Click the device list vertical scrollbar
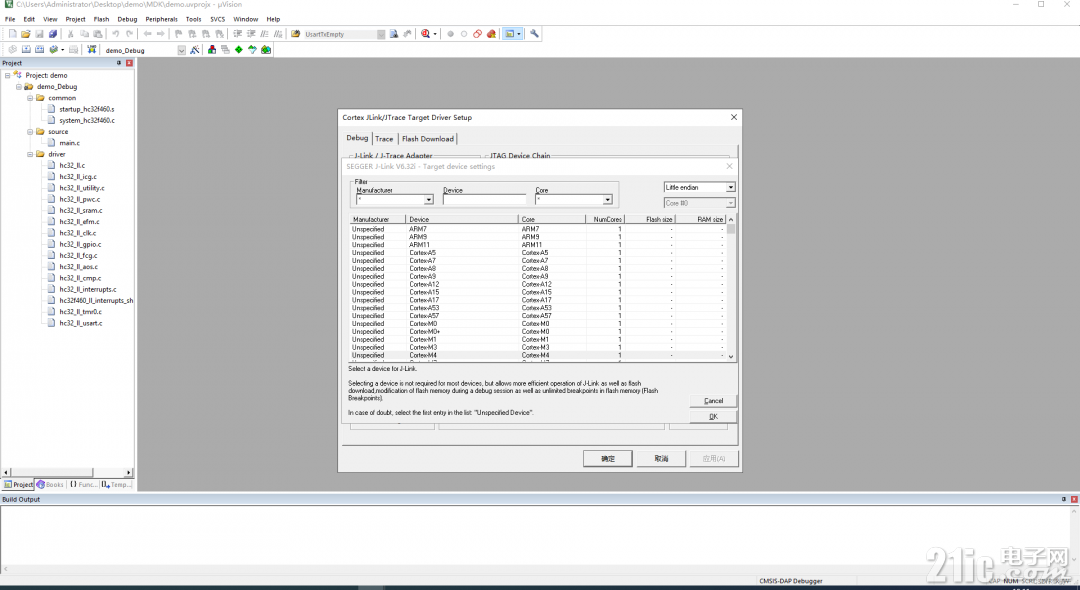 click(x=731, y=288)
